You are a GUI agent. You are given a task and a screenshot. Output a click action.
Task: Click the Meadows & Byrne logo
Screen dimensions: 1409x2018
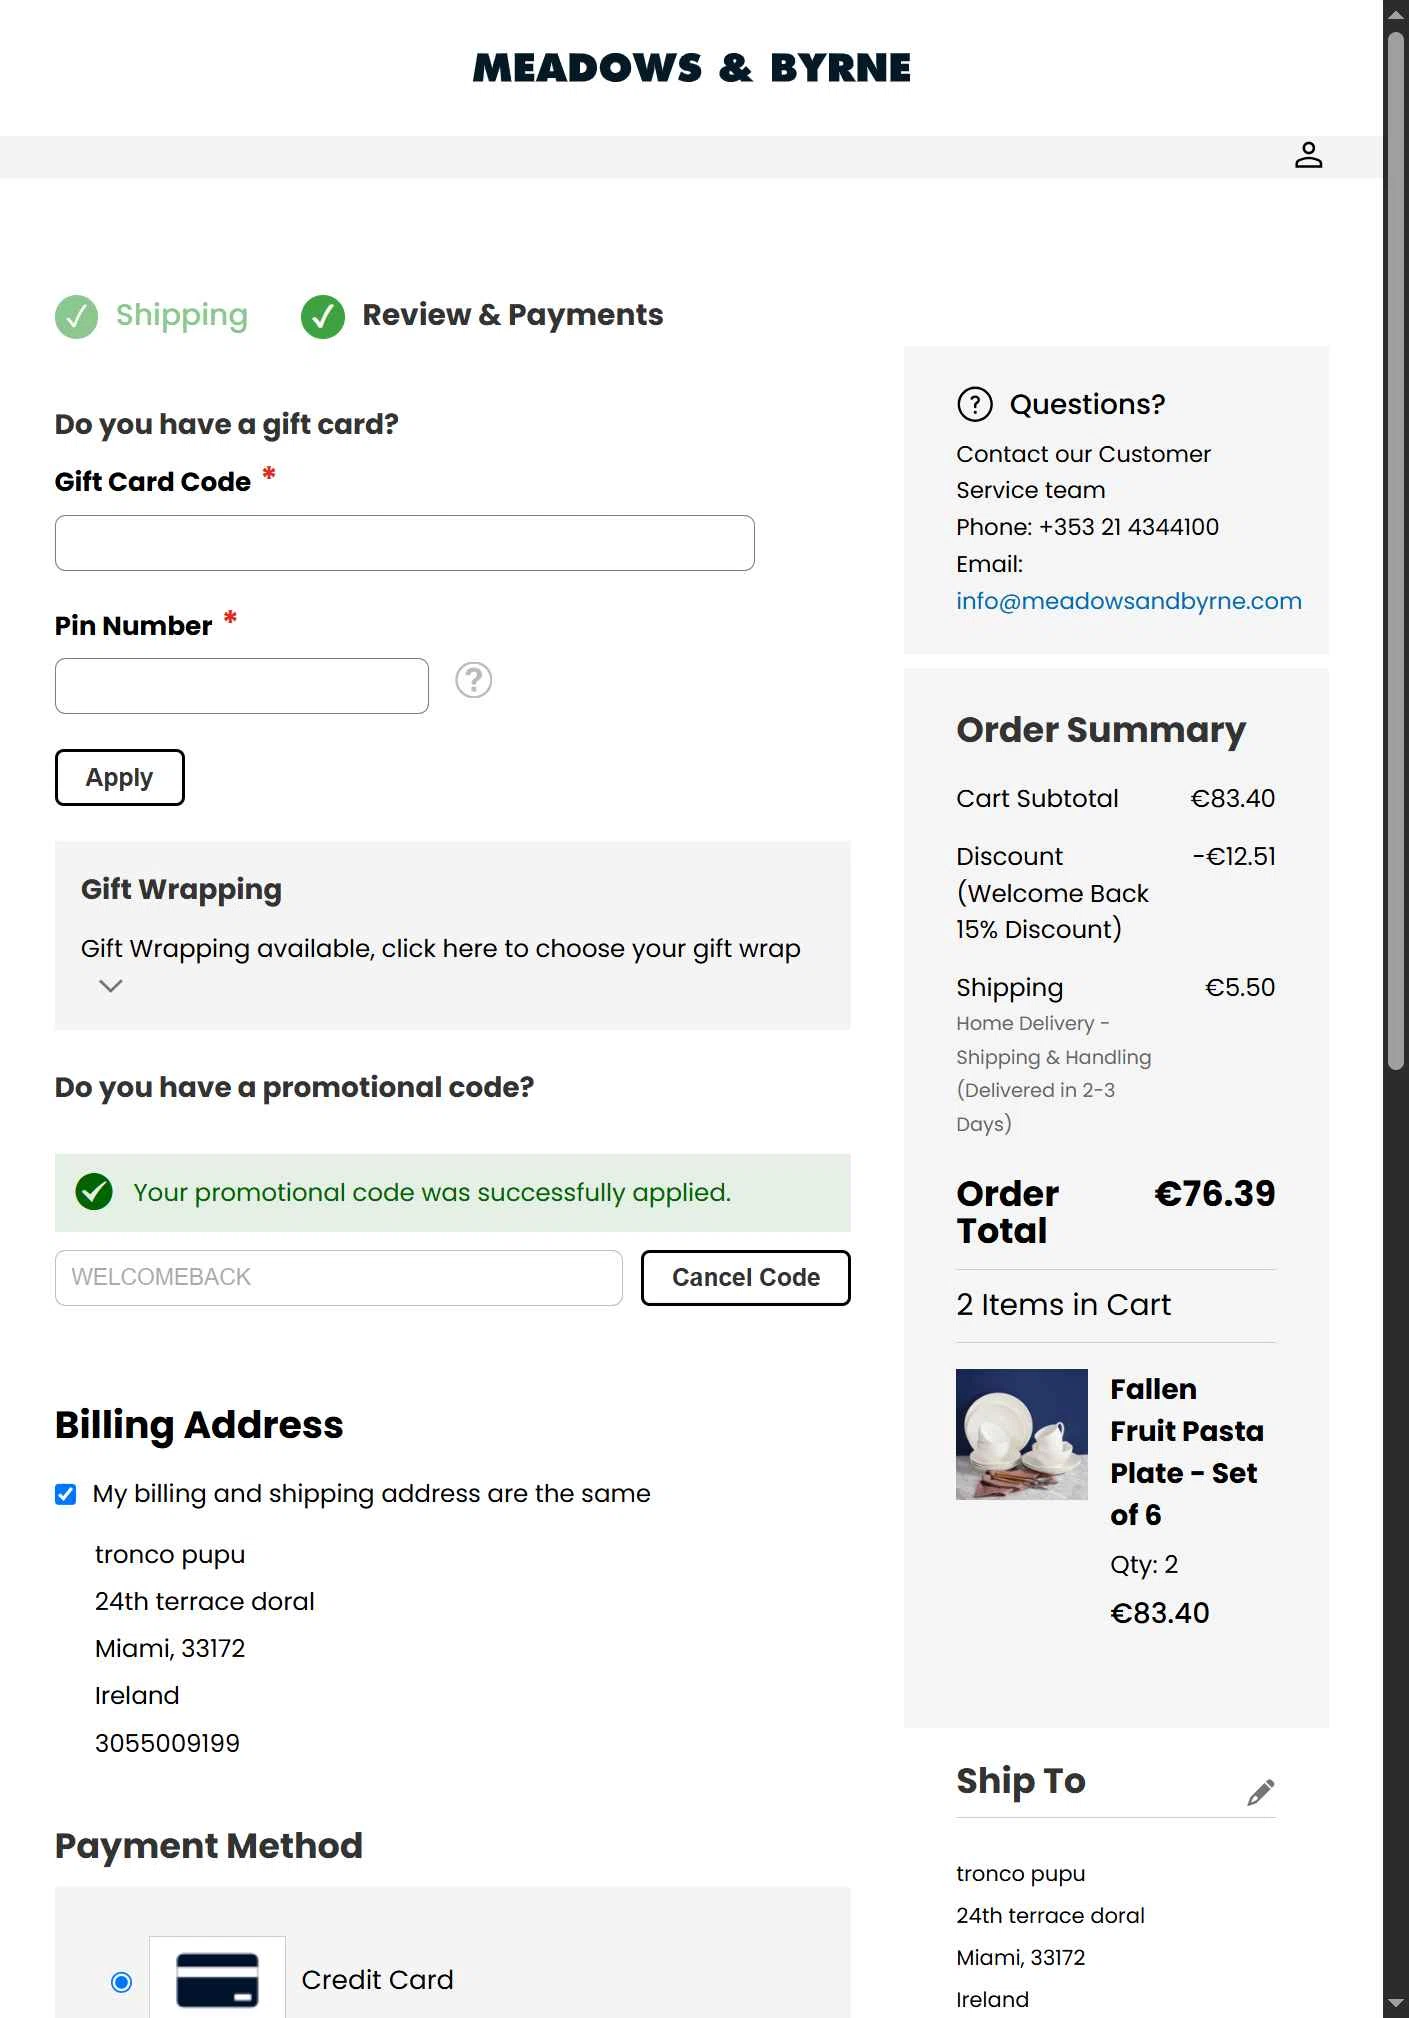692,68
